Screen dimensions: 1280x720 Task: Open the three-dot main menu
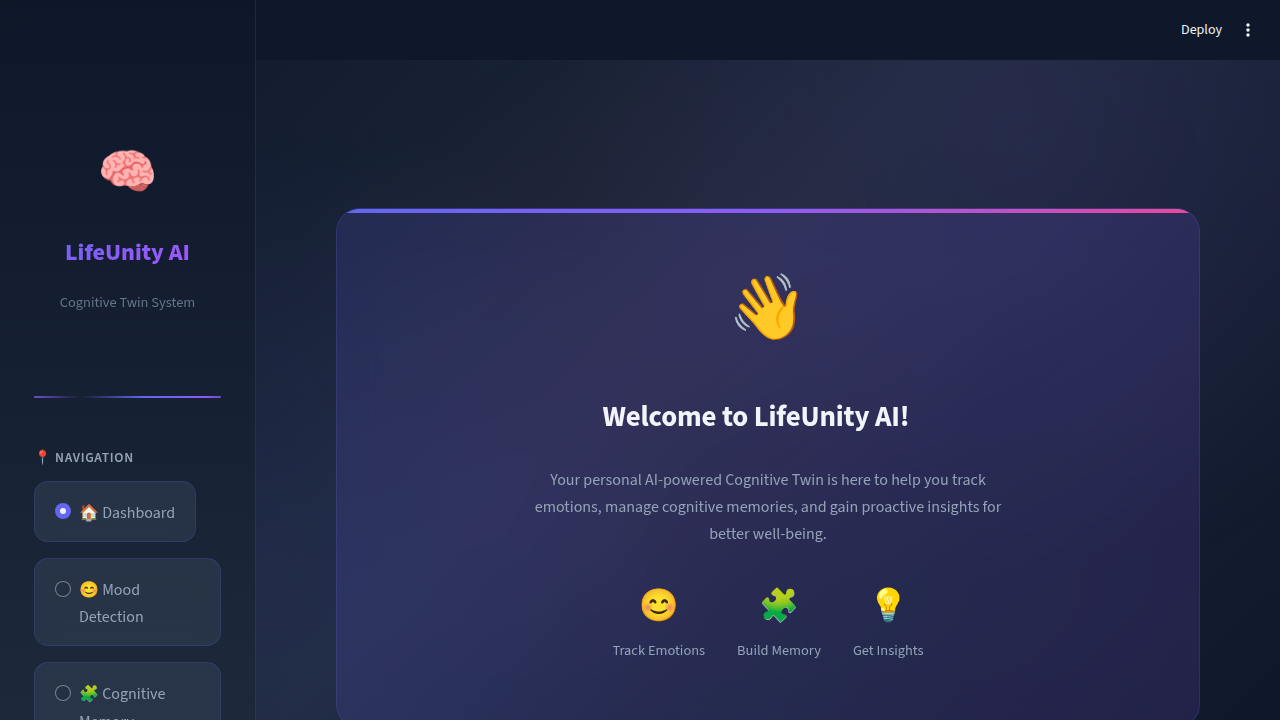(1248, 30)
